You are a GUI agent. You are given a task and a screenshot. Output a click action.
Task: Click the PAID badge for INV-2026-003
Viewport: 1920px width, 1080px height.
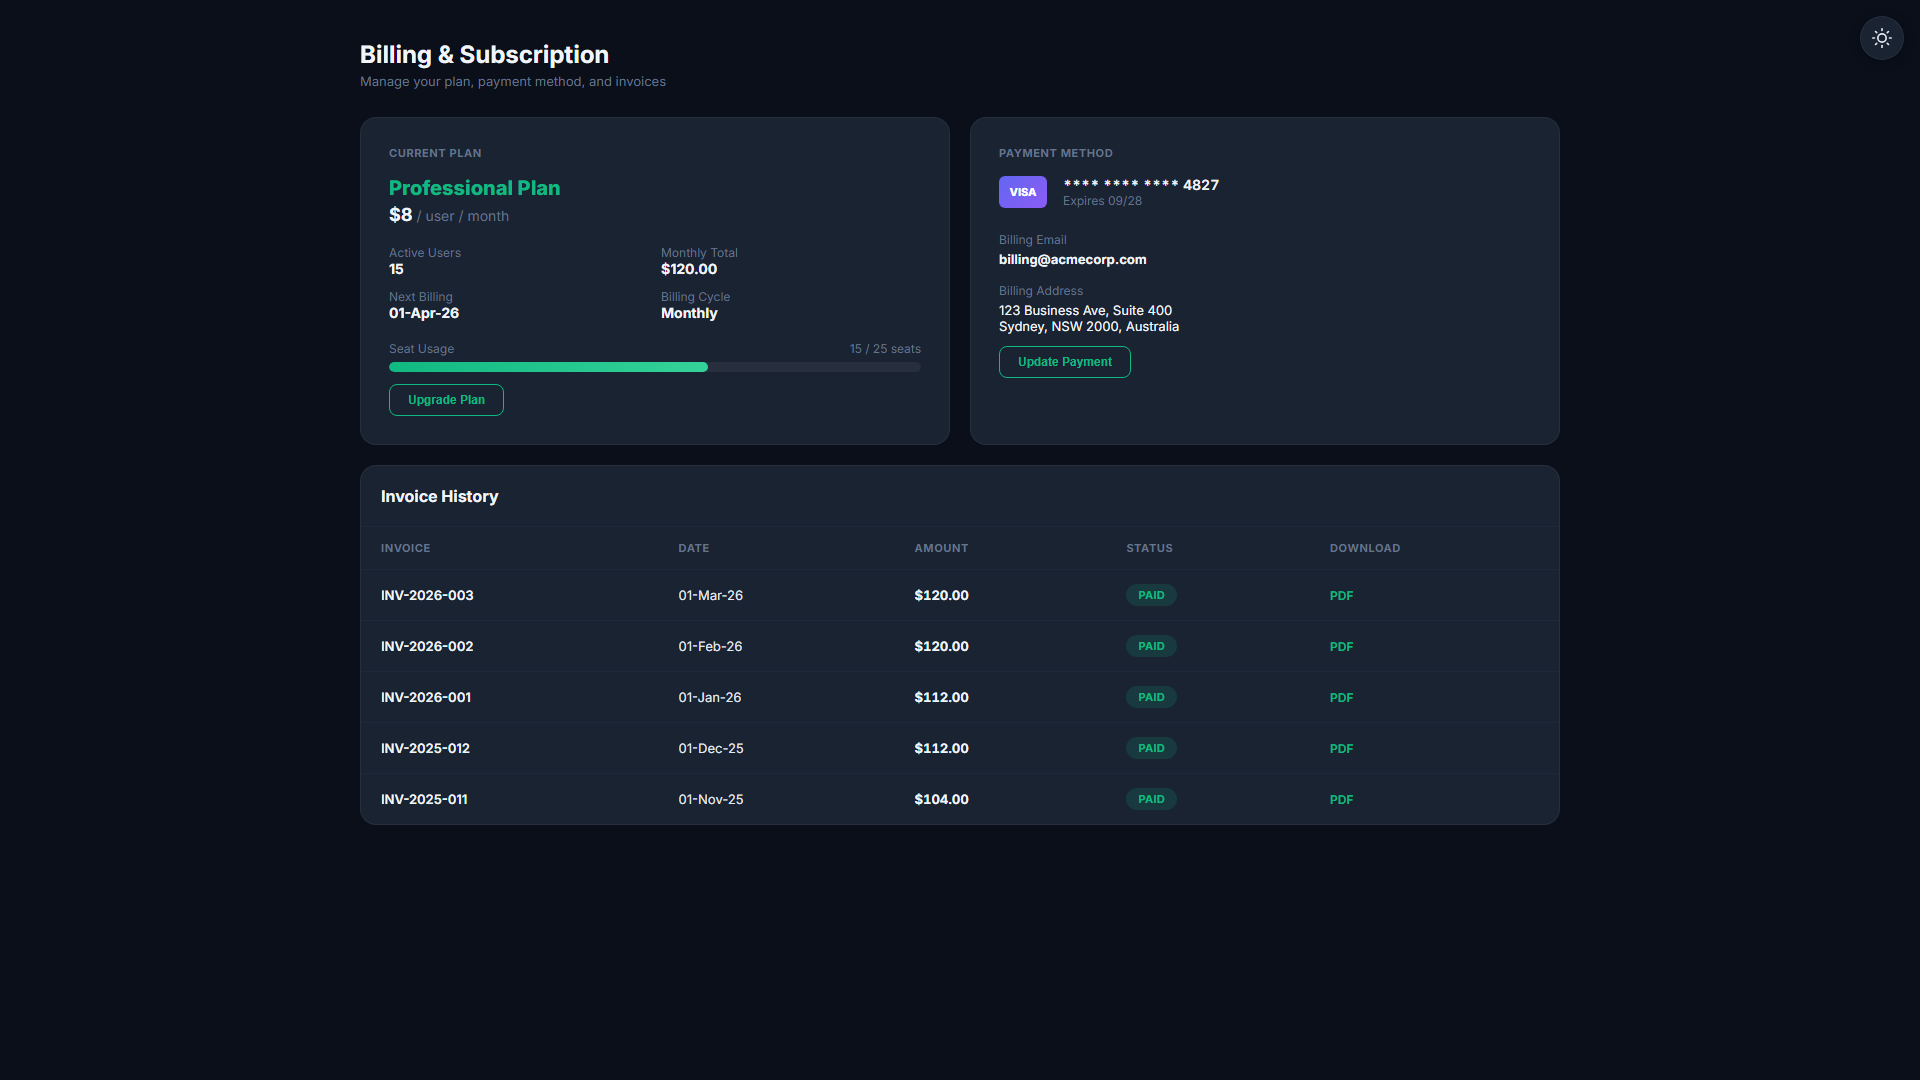pos(1151,595)
